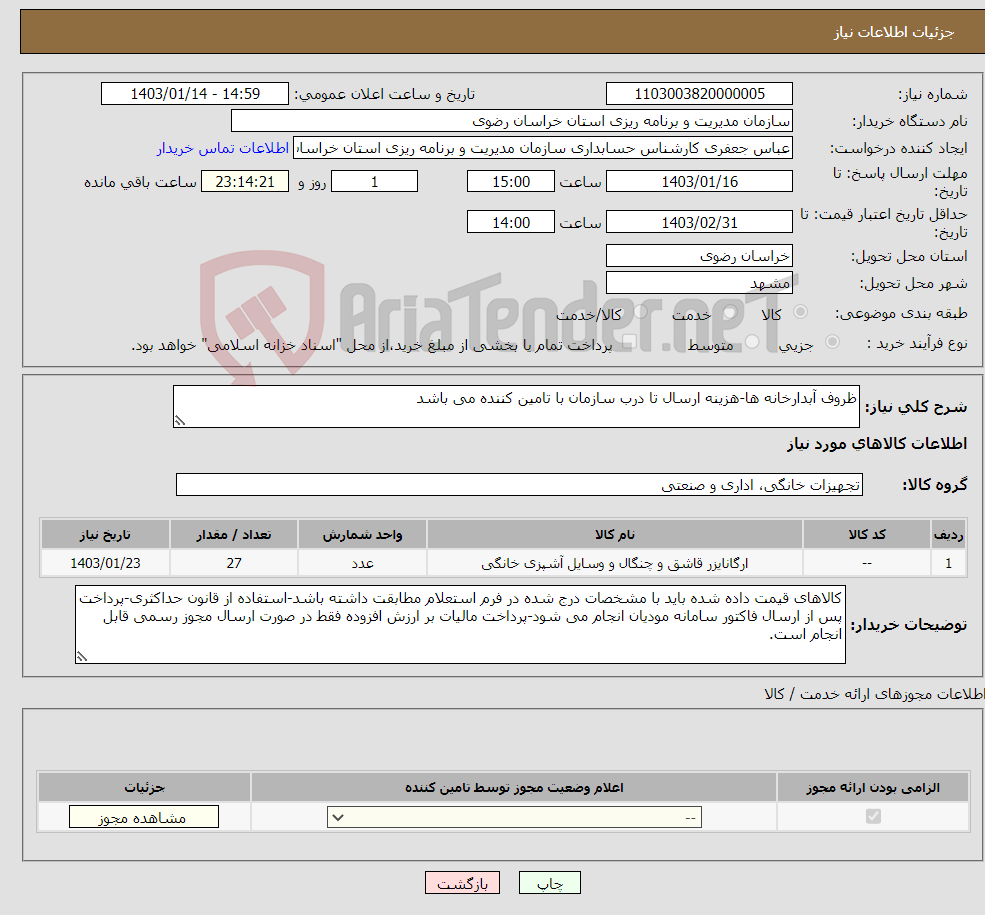Click the اطلاعات کالاهای مورد نیاز heading
Image resolution: width=985 pixels, height=915 pixels.
[x=877, y=443]
